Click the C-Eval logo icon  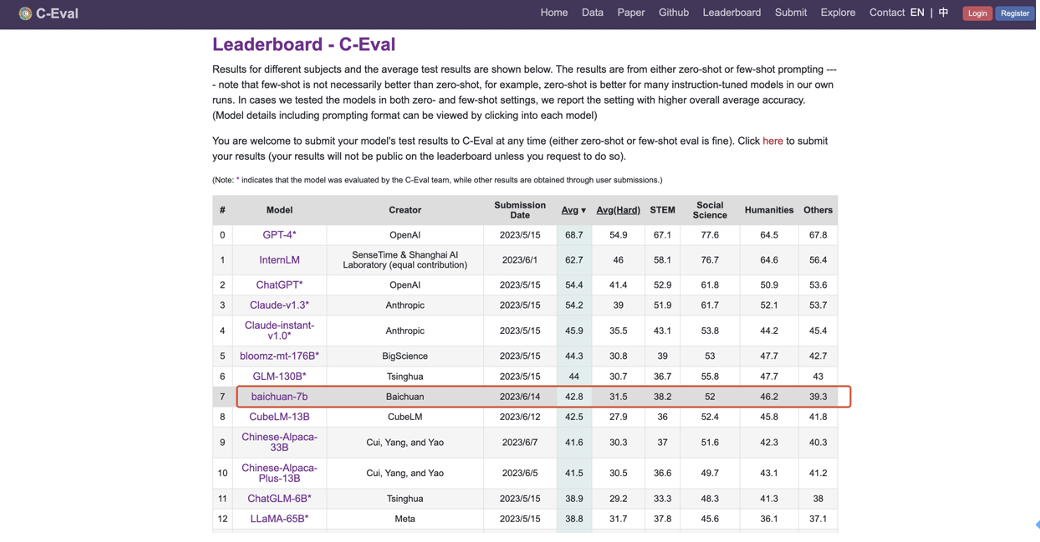pos(25,14)
